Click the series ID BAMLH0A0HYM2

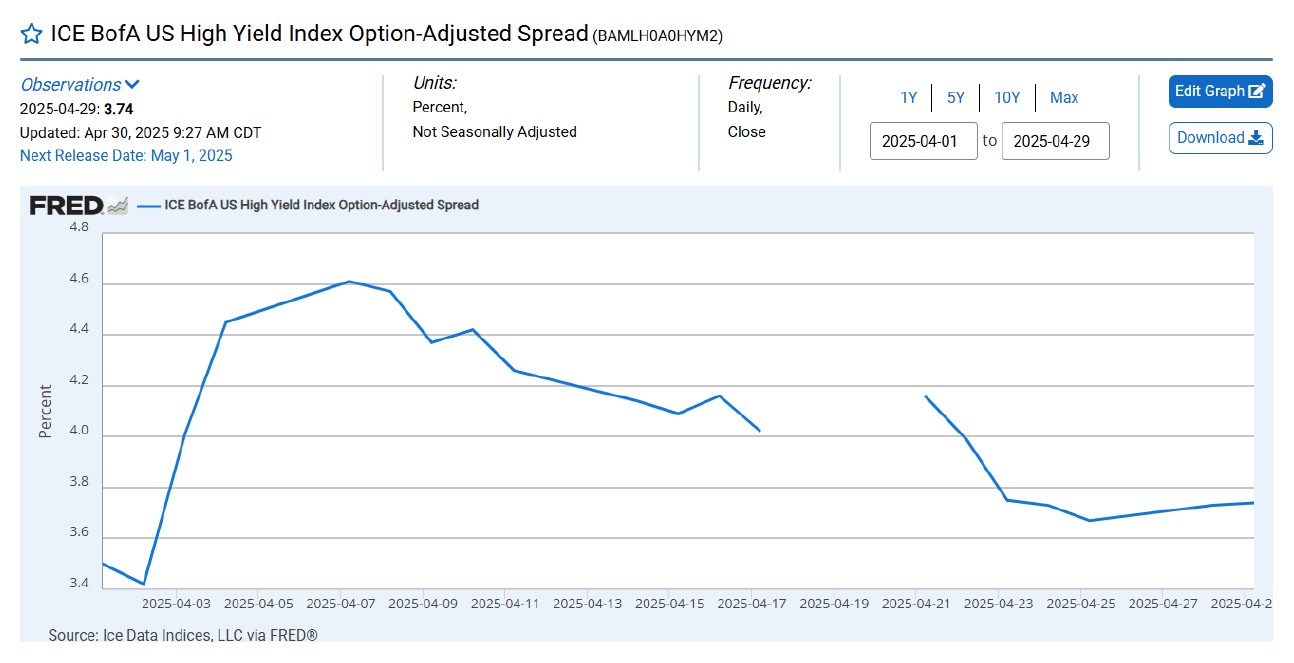(x=657, y=36)
